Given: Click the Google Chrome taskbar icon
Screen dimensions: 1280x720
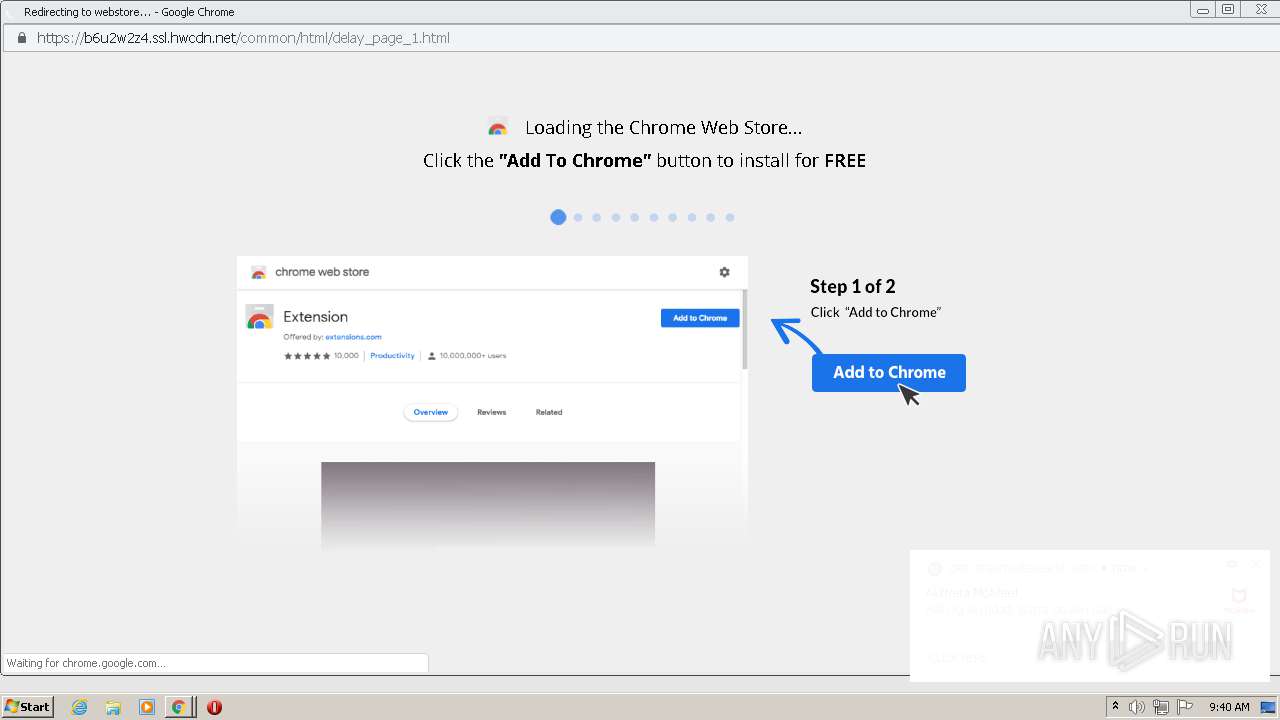Looking at the screenshot, I should (x=179, y=707).
